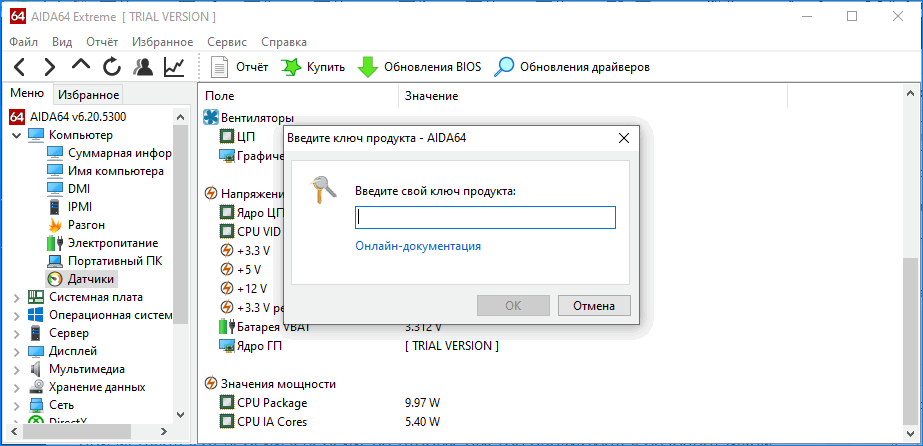Screen dimensions: 923x446
Task: Select Суммарная информация tree item
Action: click(109, 153)
